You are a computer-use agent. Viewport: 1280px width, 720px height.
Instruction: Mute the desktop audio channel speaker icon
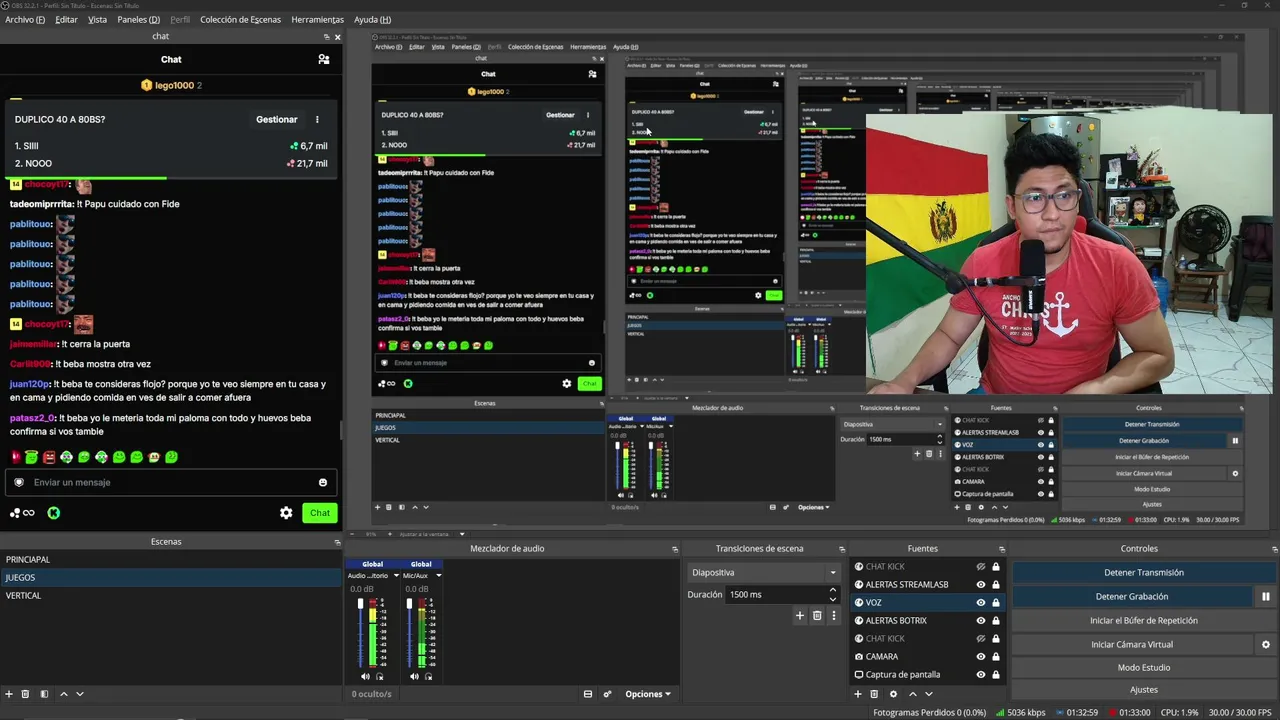click(x=365, y=677)
